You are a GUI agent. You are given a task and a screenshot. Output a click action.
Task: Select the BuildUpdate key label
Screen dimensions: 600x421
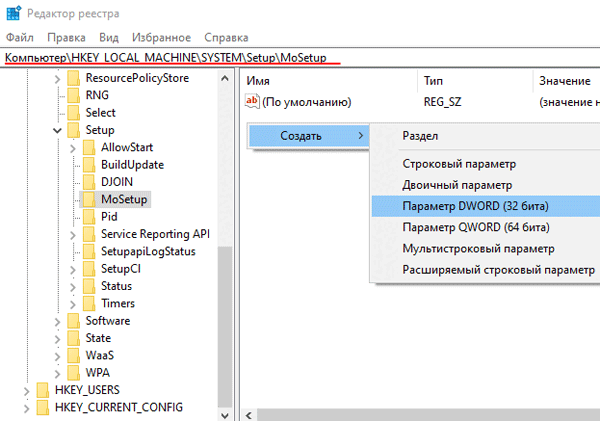point(132,165)
